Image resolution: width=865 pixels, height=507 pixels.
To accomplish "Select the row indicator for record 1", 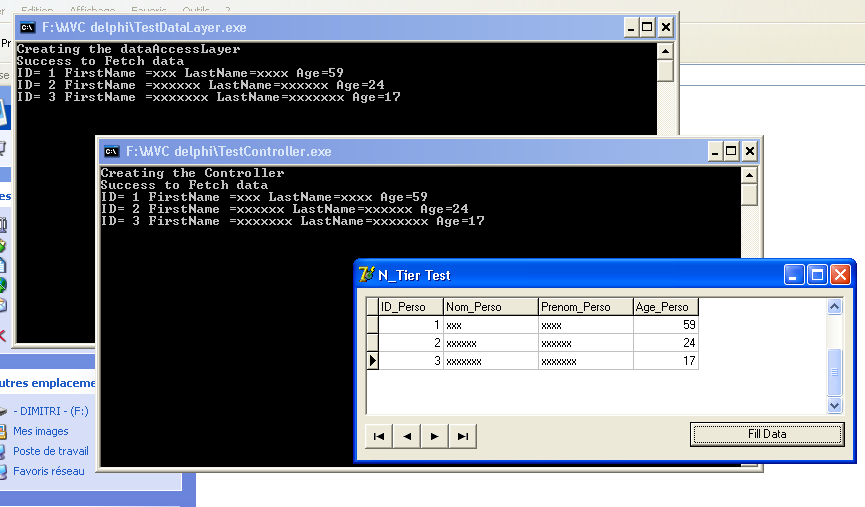I will click(x=372, y=324).
